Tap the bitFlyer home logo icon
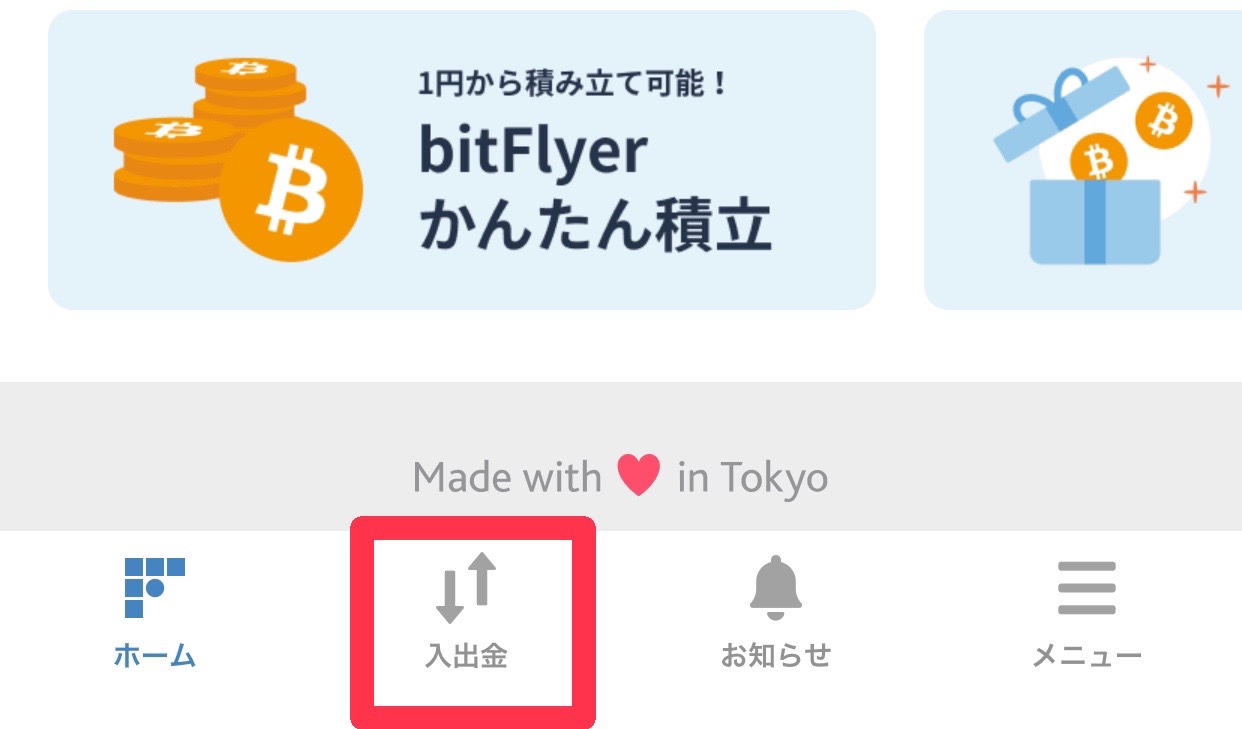This screenshot has height=729, width=1242. point(154,587)
